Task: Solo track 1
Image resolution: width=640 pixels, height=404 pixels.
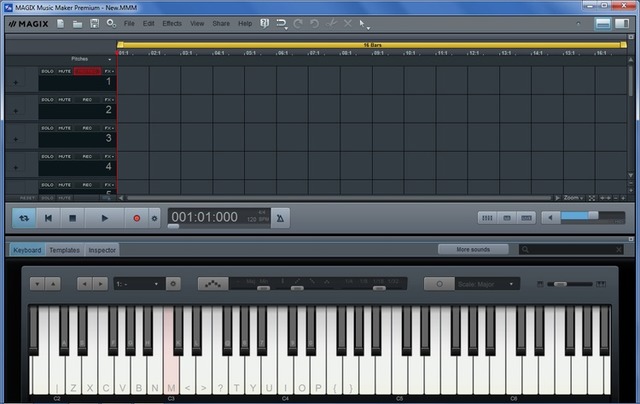Action: coord(48,72)
